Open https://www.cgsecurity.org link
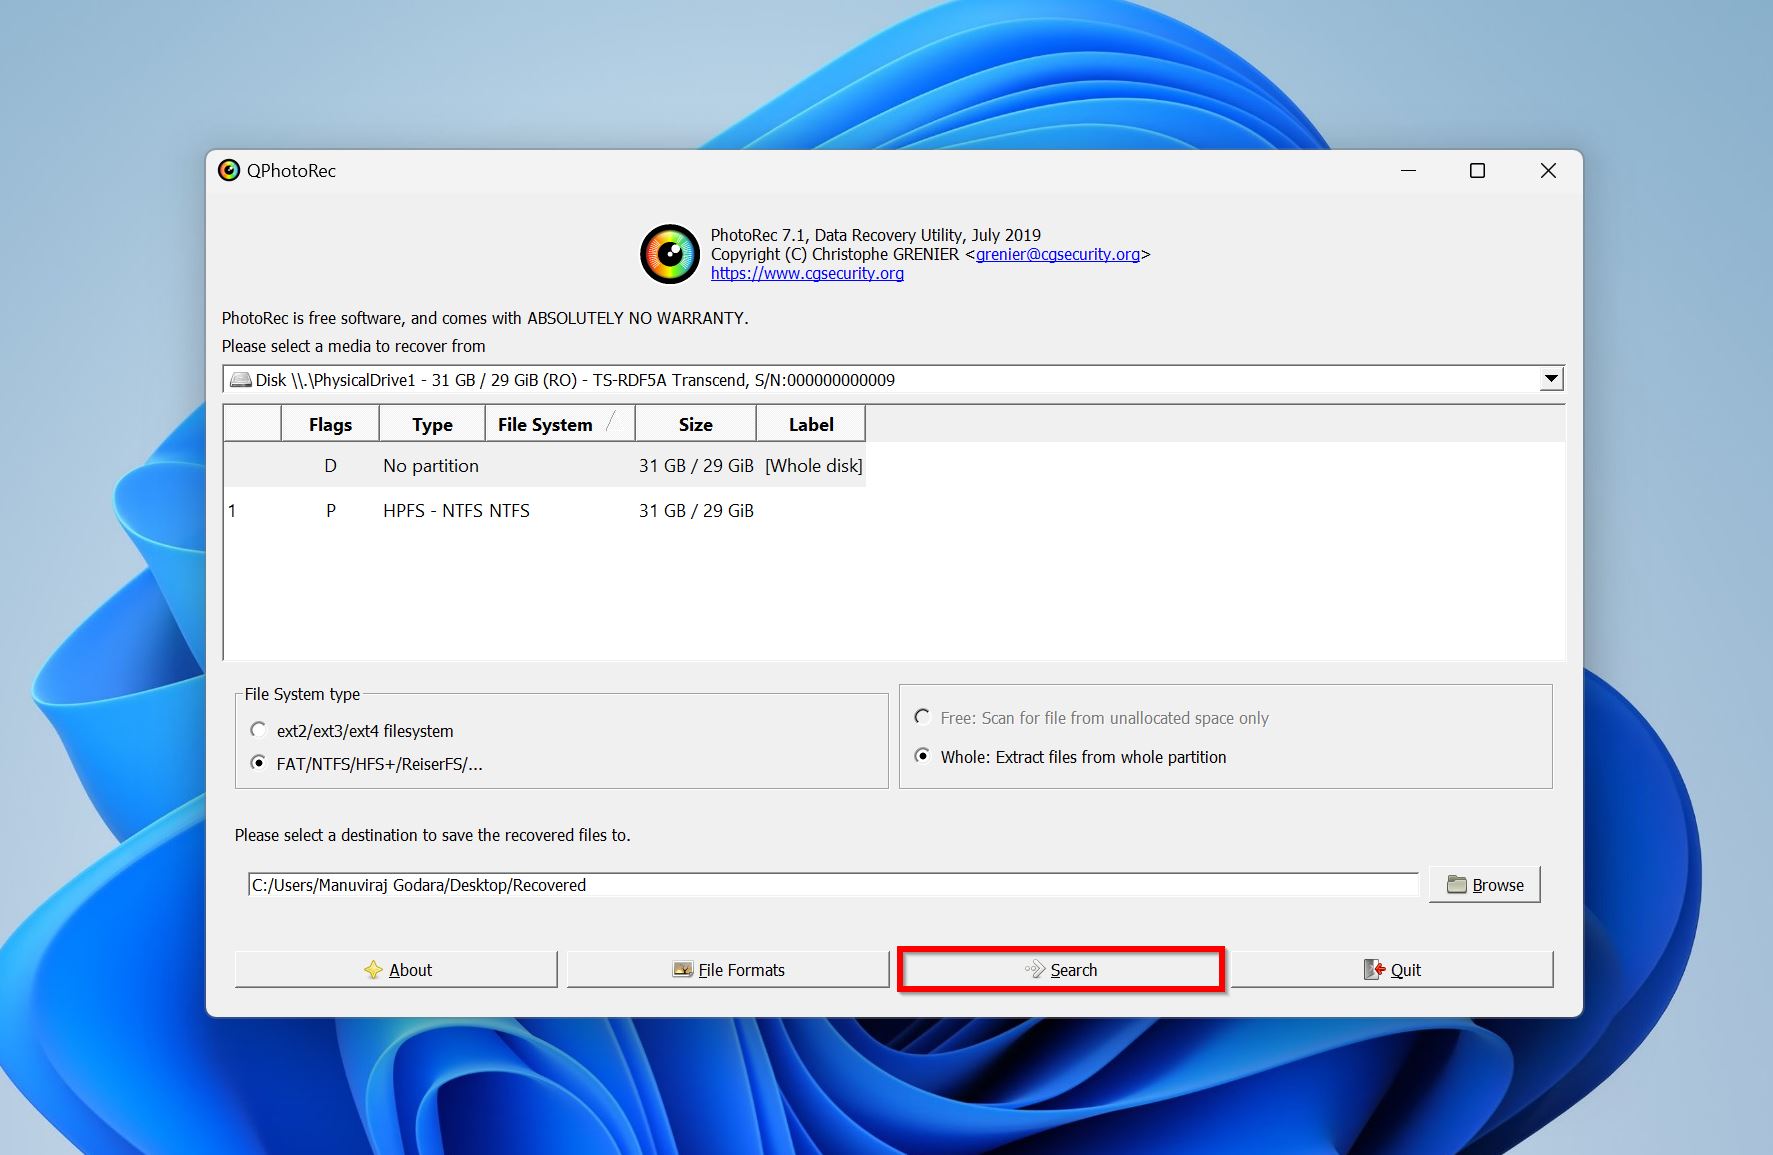The image size is (1773, 1155). (x=807, y=273)
